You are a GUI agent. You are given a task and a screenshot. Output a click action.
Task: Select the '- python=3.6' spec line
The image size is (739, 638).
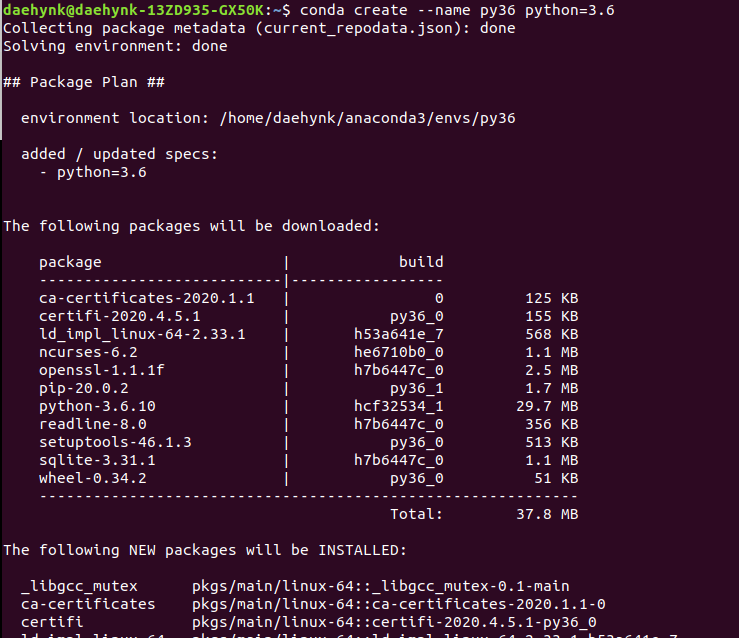pos(93,172)
